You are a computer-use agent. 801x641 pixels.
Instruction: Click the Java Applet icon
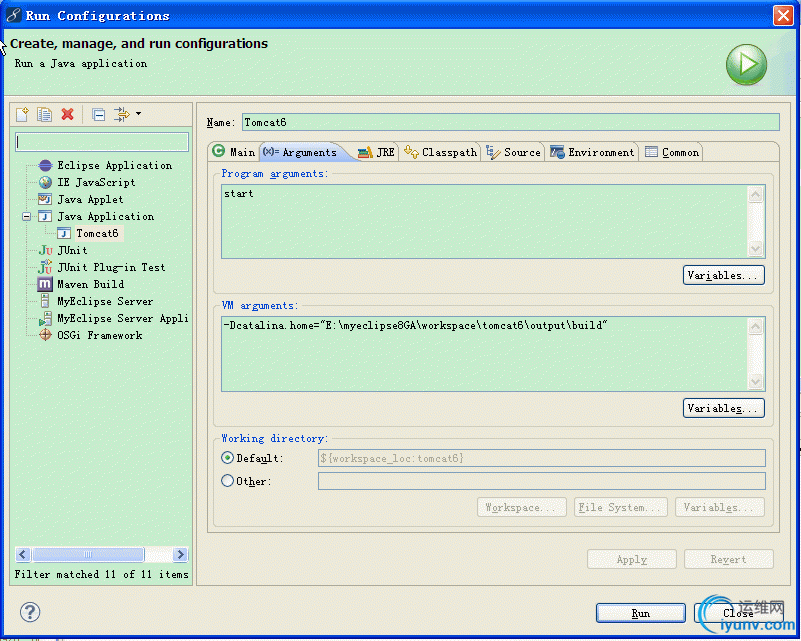click(x=45, y=199)
